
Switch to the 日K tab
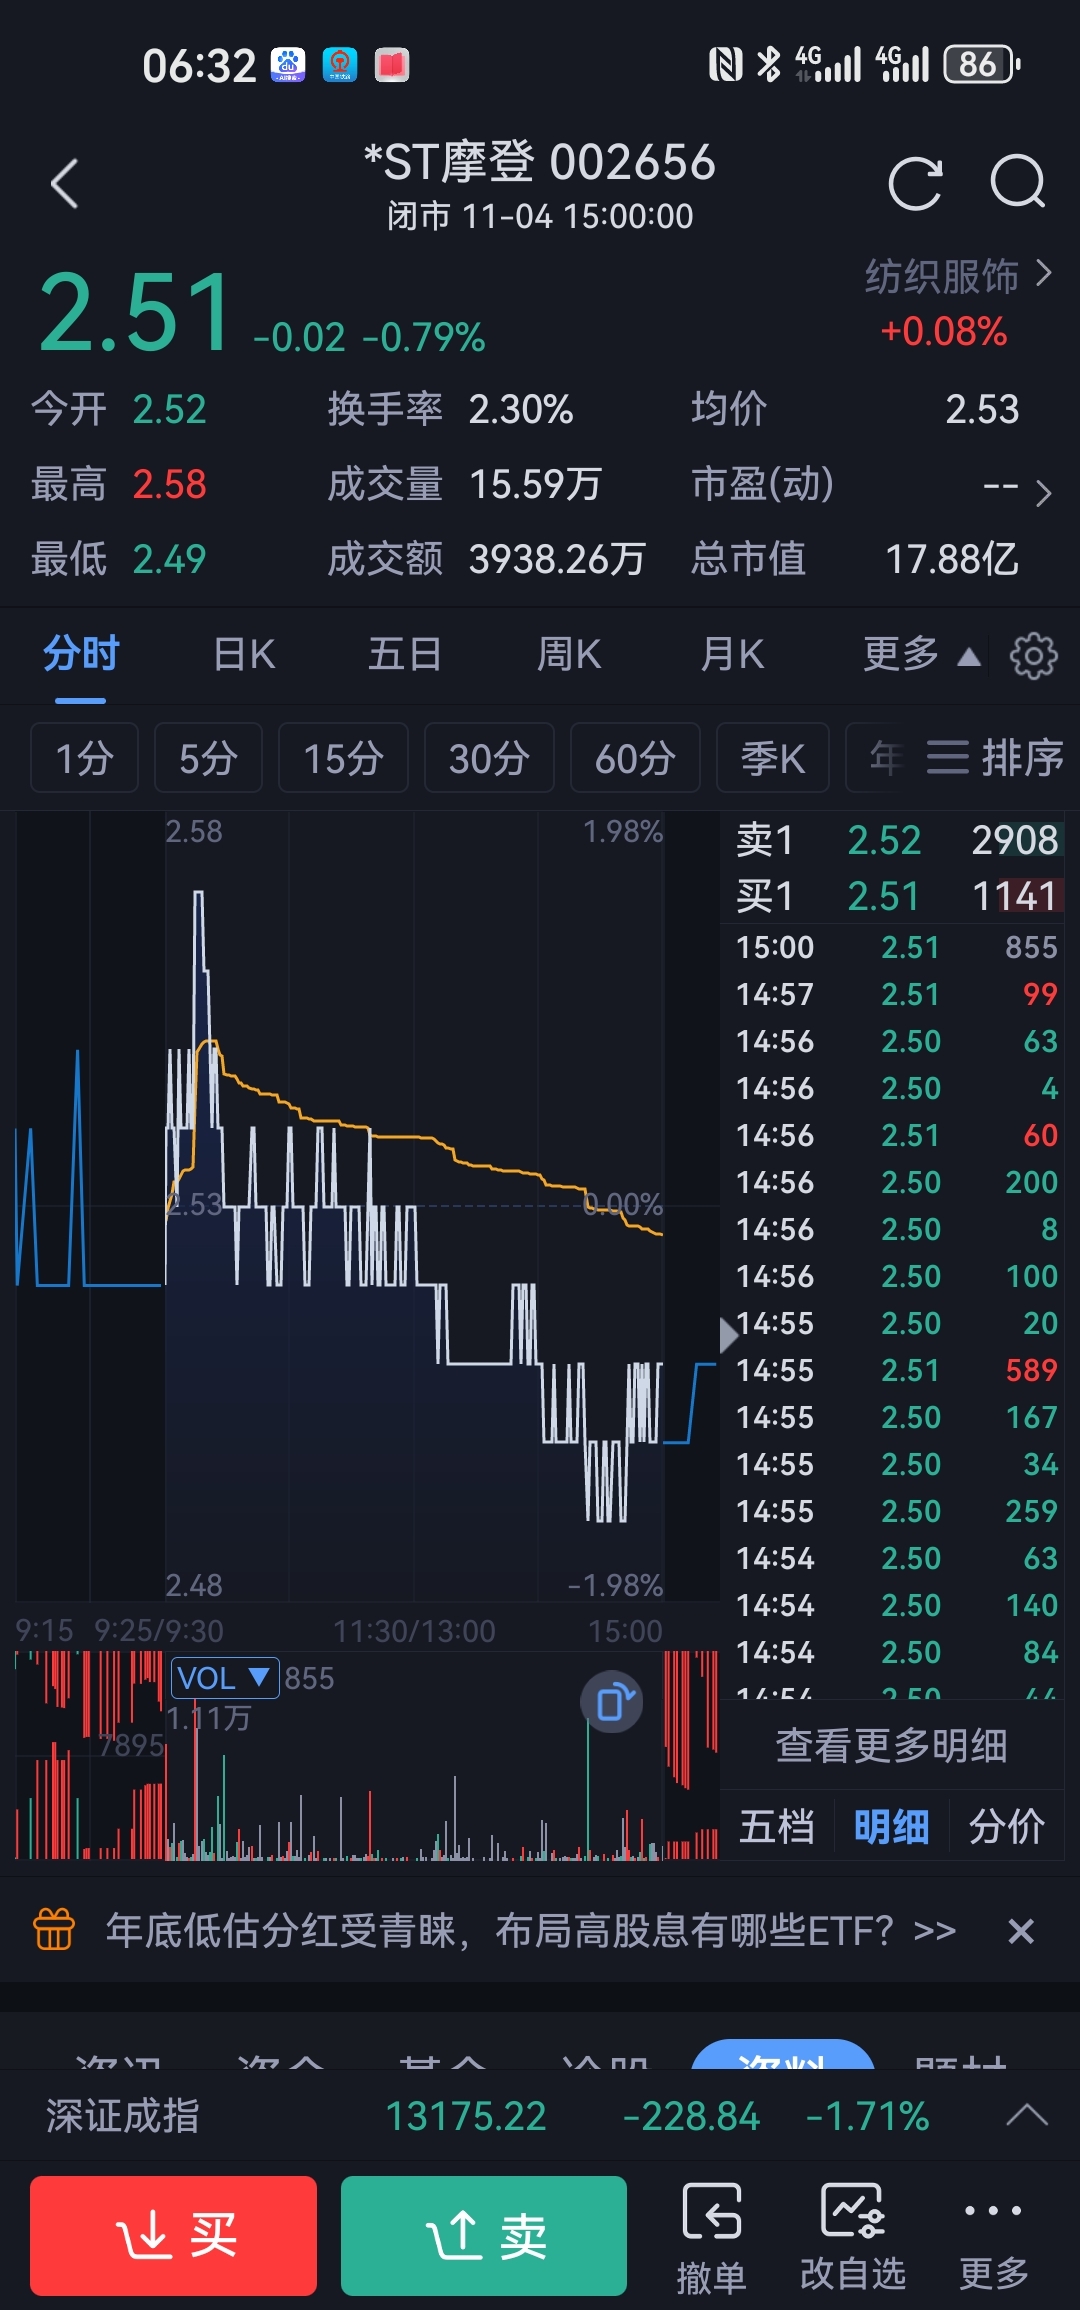[x=244, y=655]
